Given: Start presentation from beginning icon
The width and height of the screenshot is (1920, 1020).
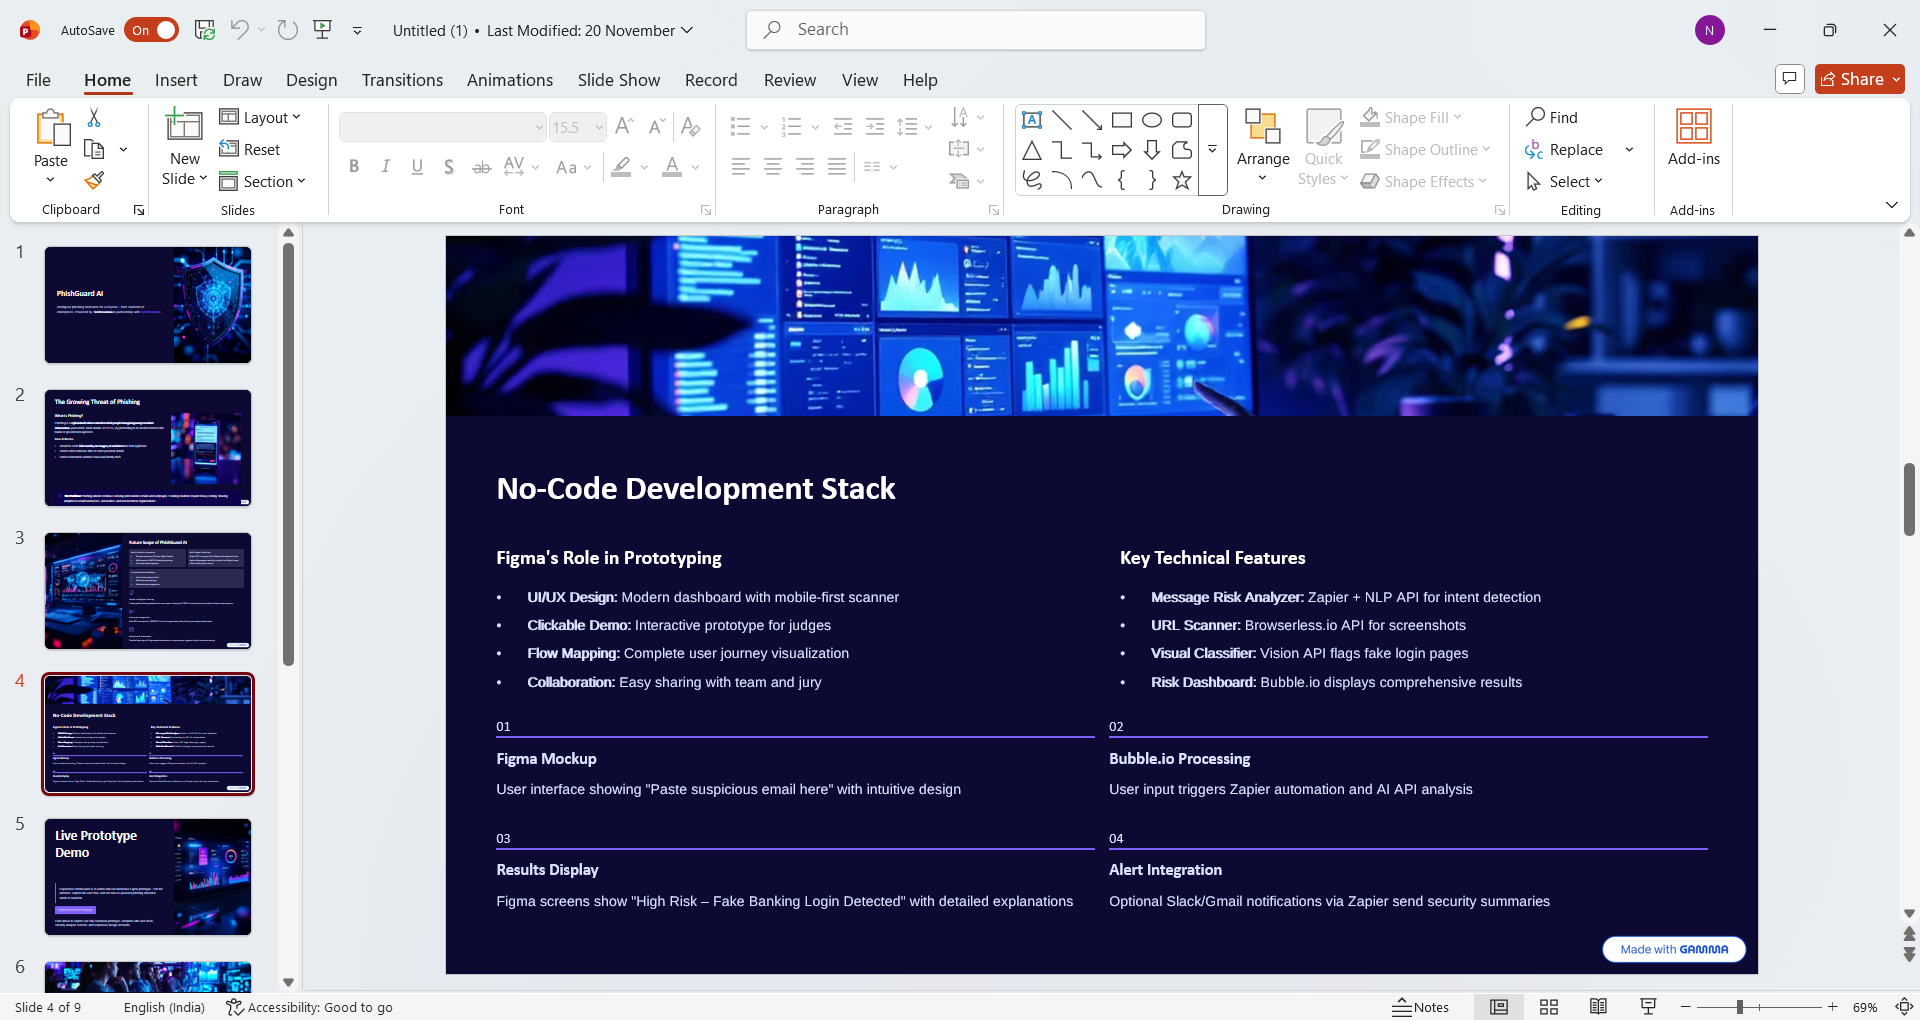Looking at the screenshot, I should pos(322,30).
